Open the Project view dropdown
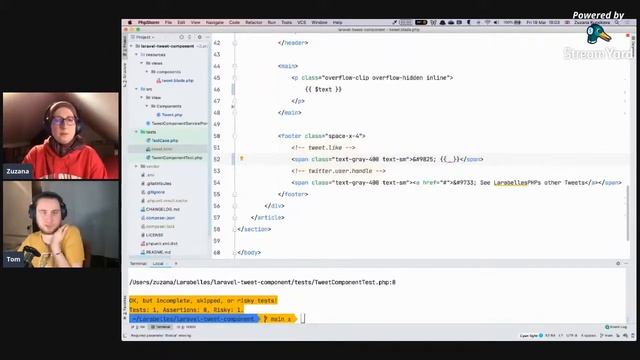 (x=143, y=37)
